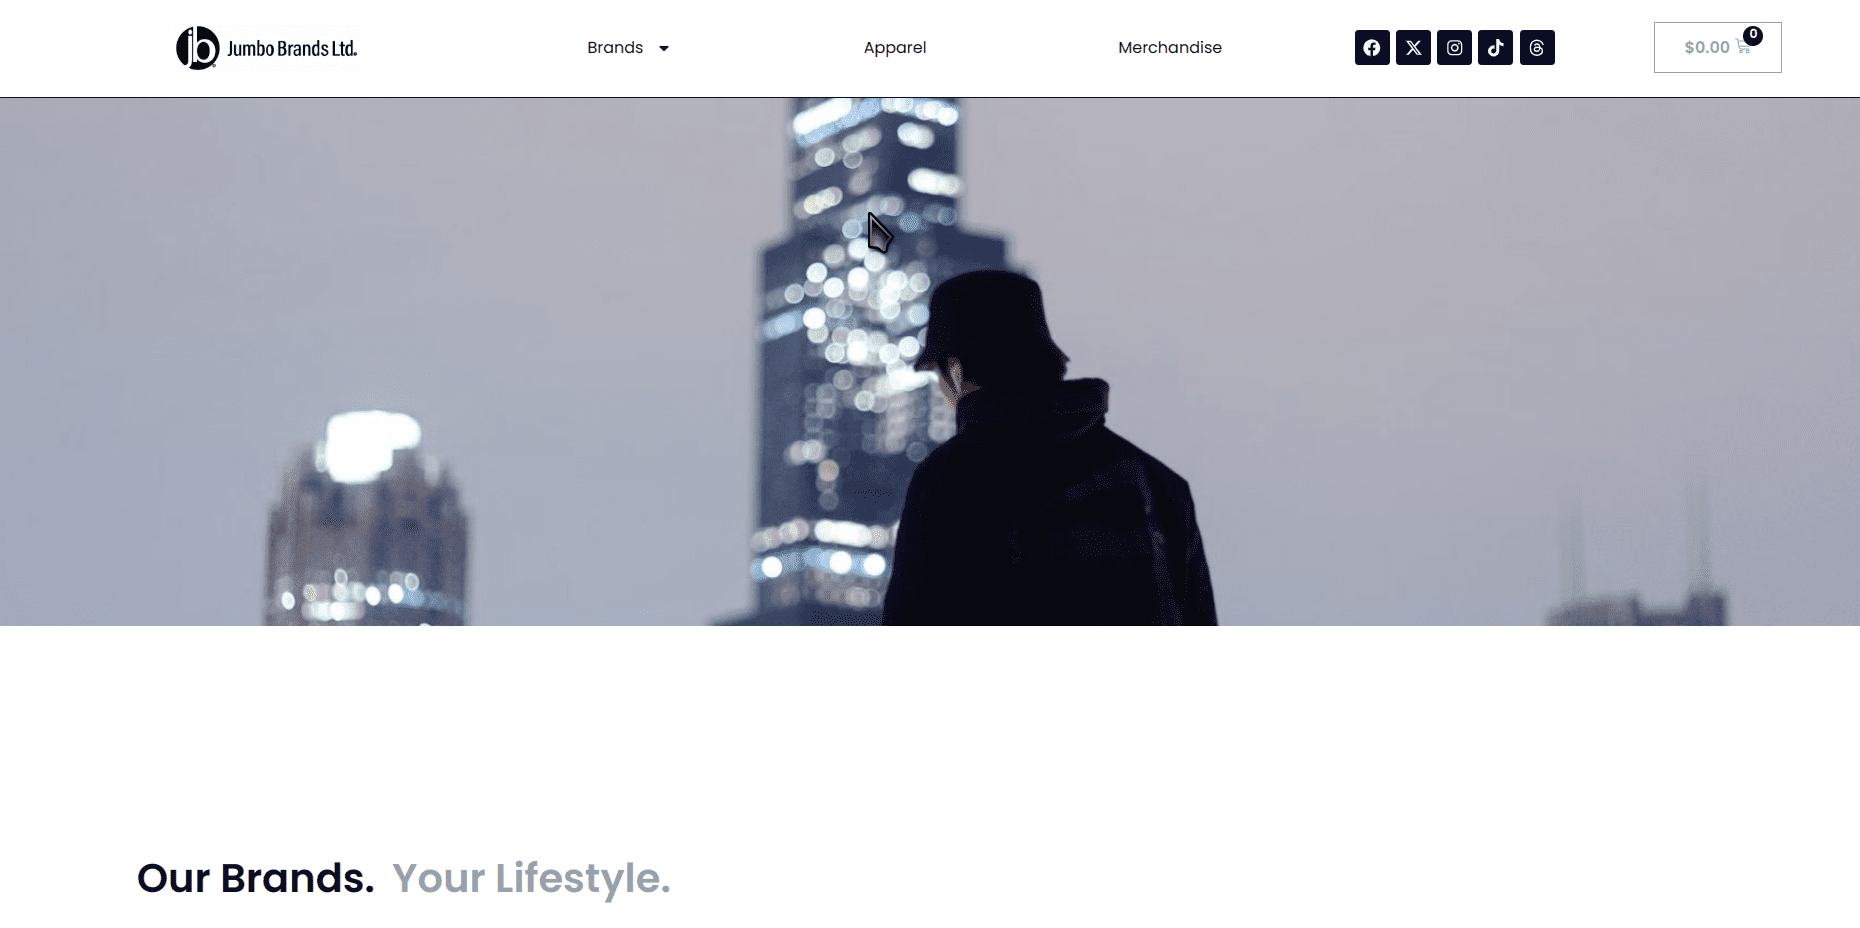Click the Our Brands. heading

click(x=256, y=878)
